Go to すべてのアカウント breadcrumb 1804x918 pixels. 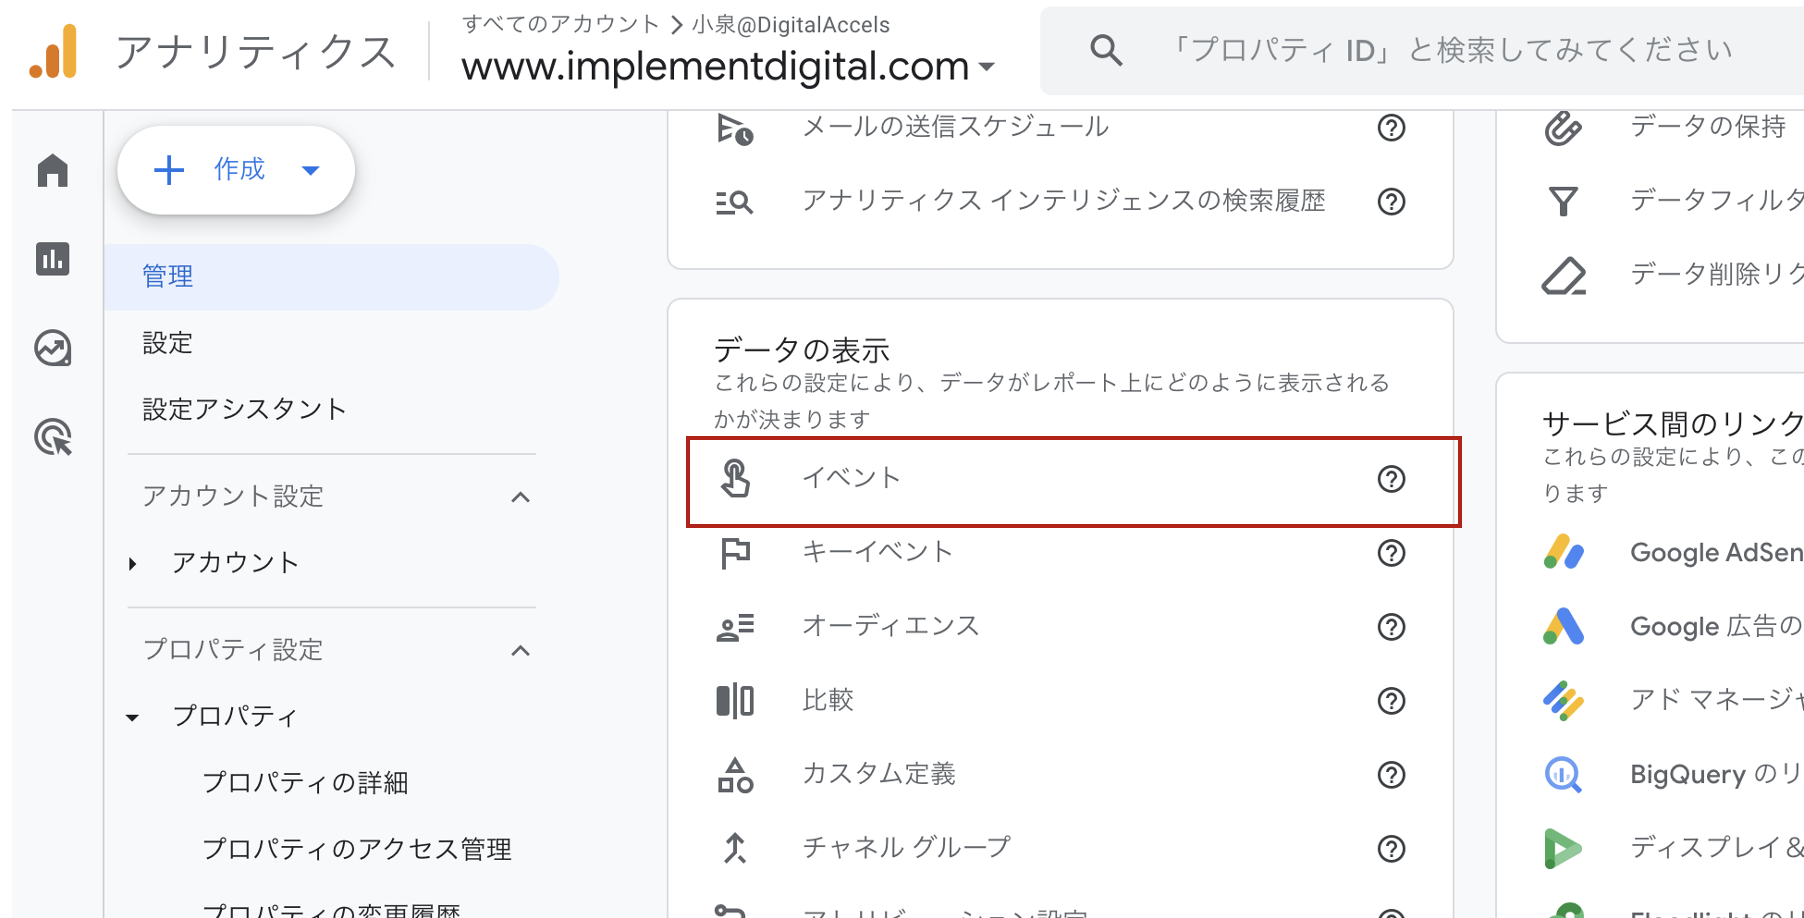(561, 24)
